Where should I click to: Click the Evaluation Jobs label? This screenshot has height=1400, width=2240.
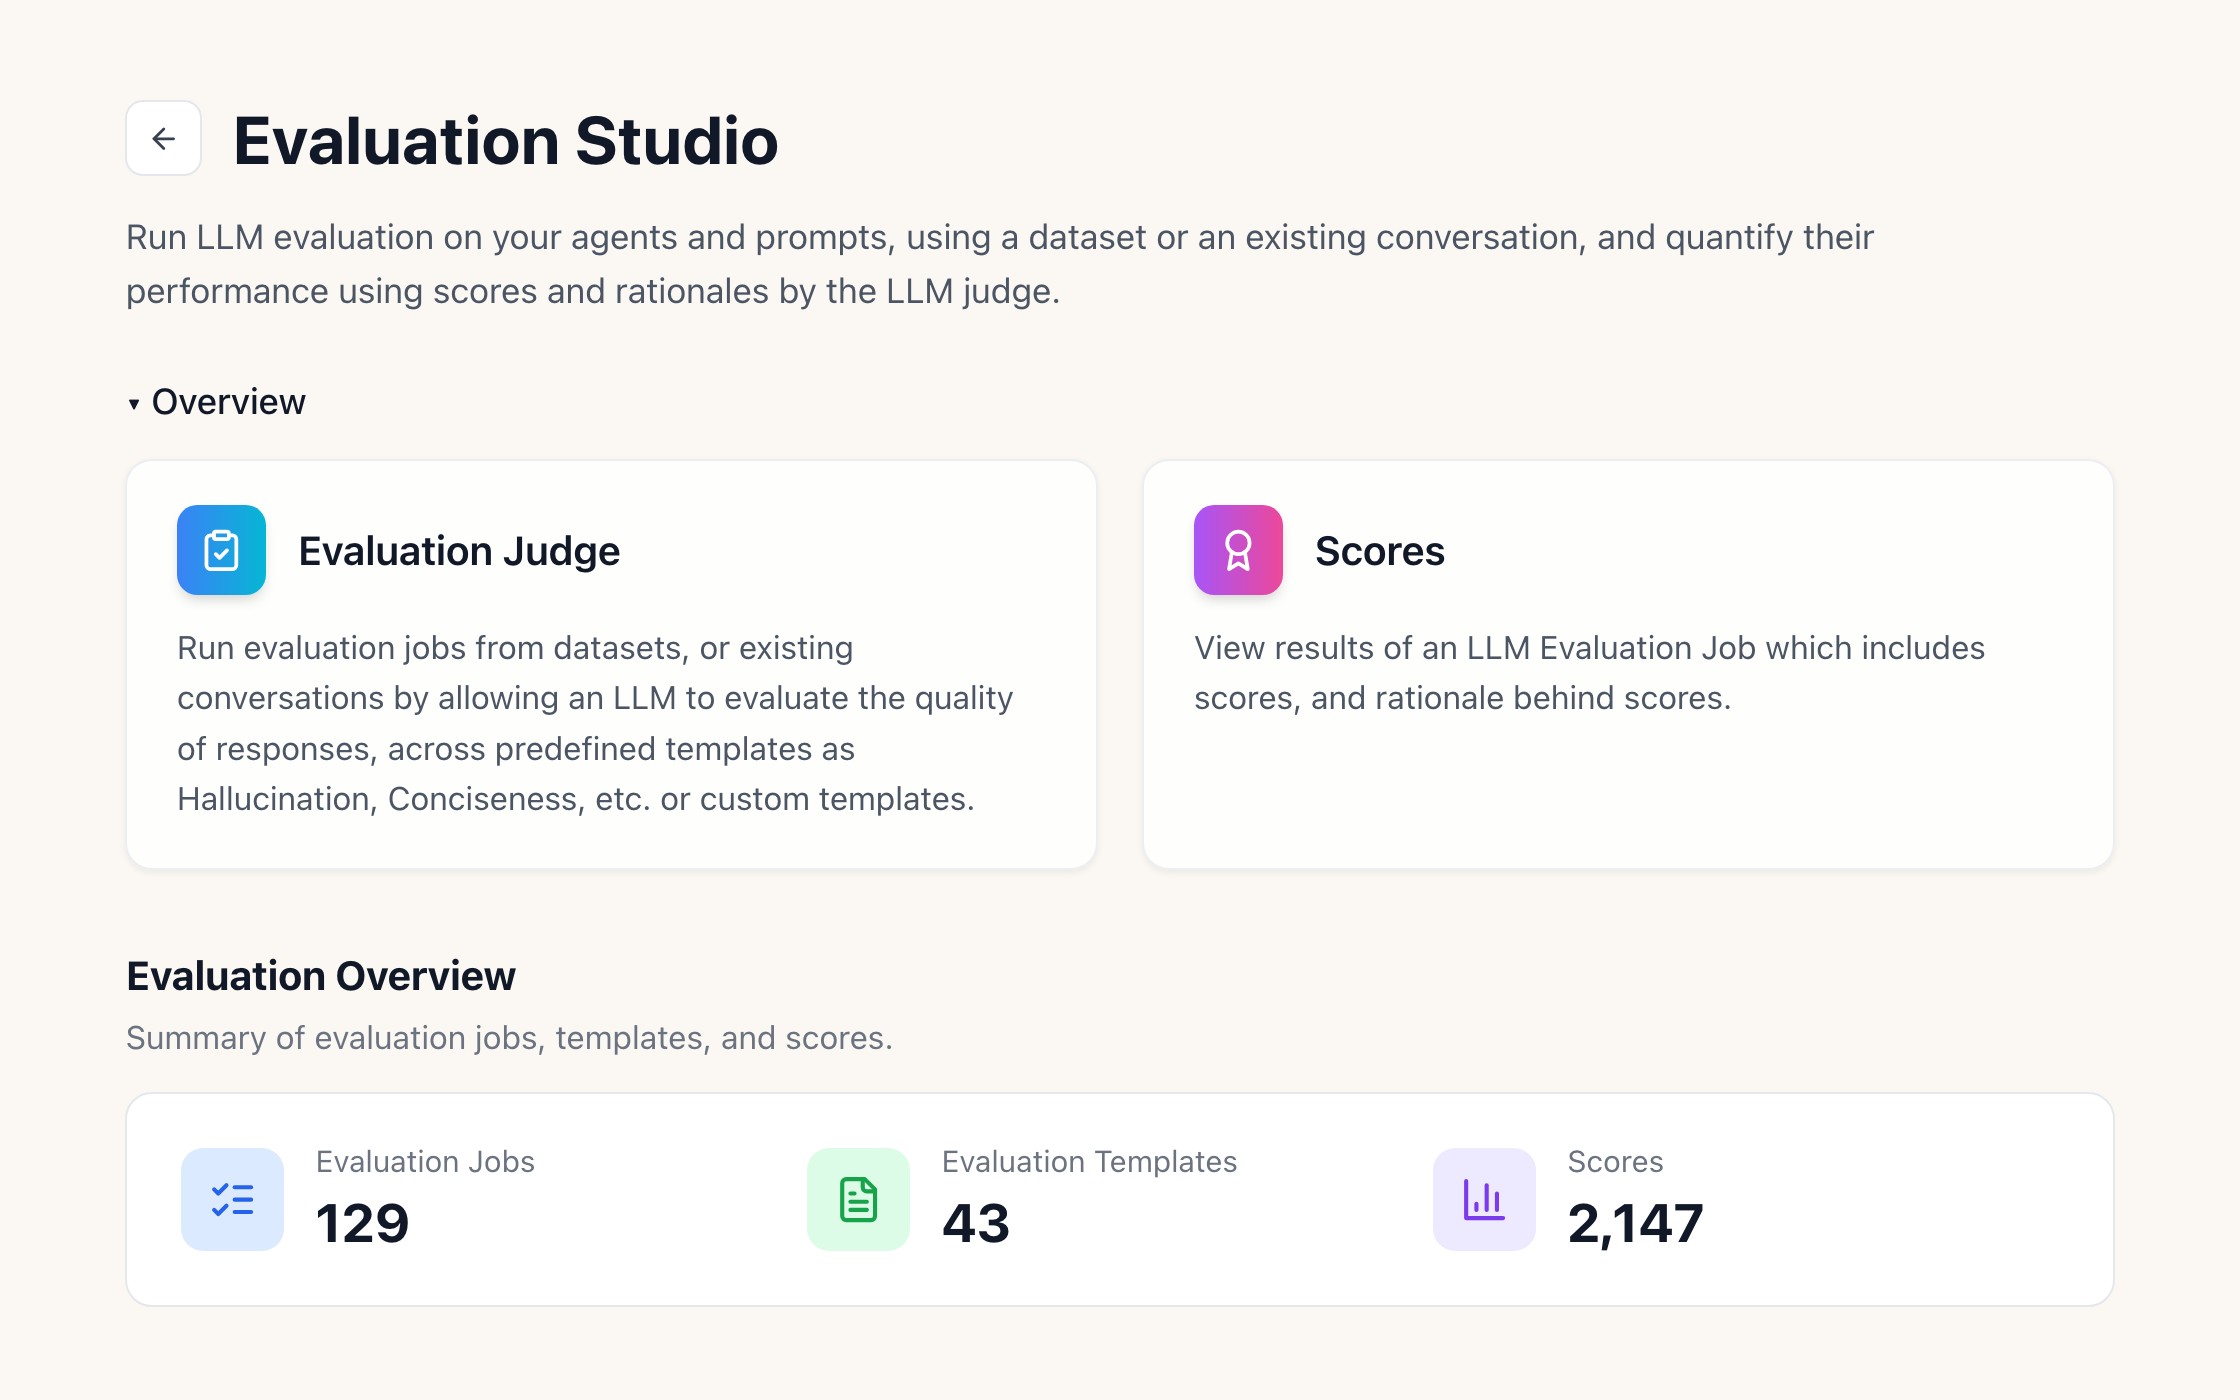pyautogui.click(x=425, y=1161)
